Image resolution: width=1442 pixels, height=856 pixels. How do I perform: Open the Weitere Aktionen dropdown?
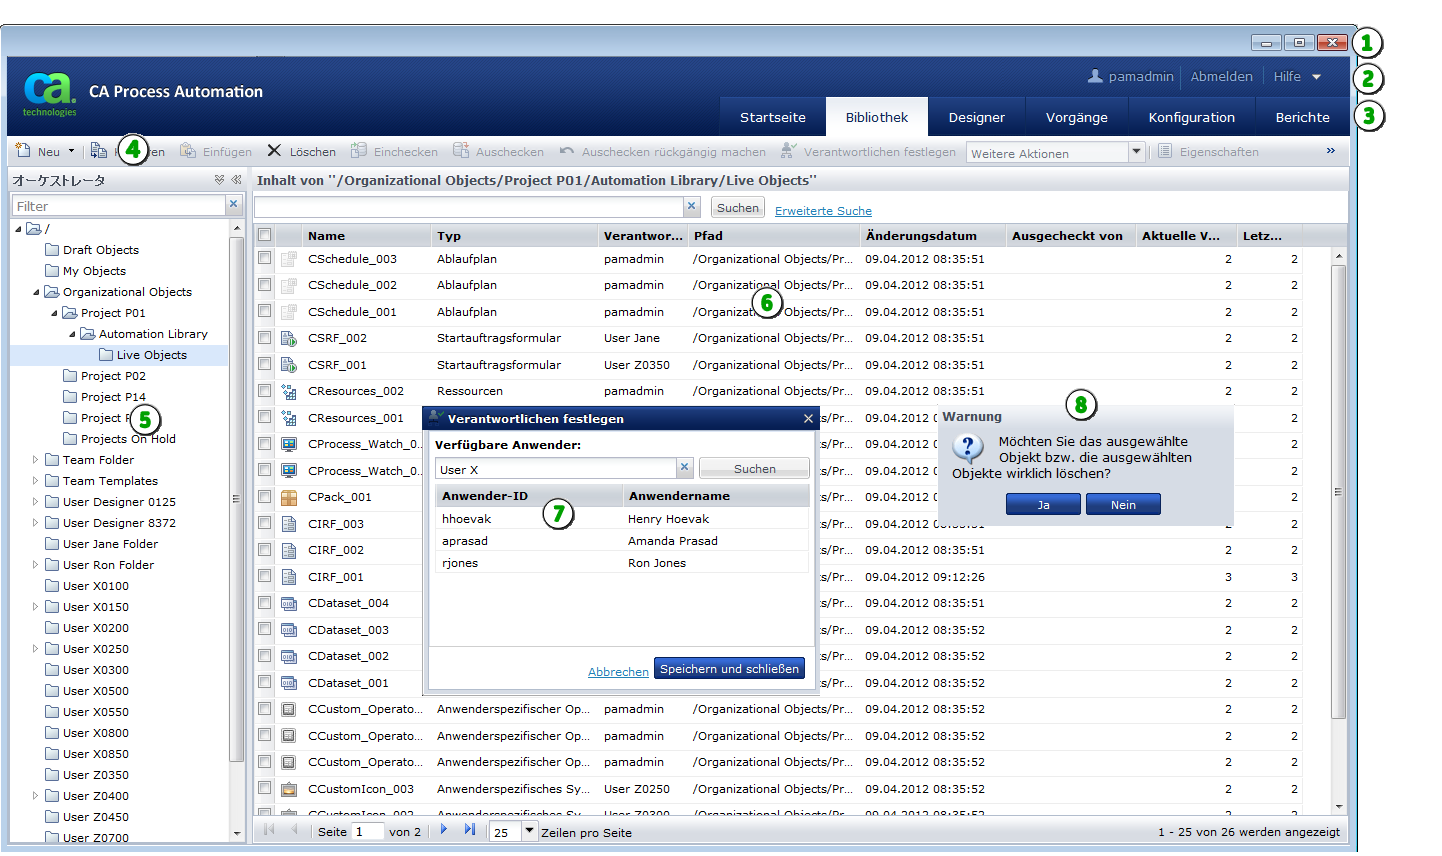(1136, 152)
